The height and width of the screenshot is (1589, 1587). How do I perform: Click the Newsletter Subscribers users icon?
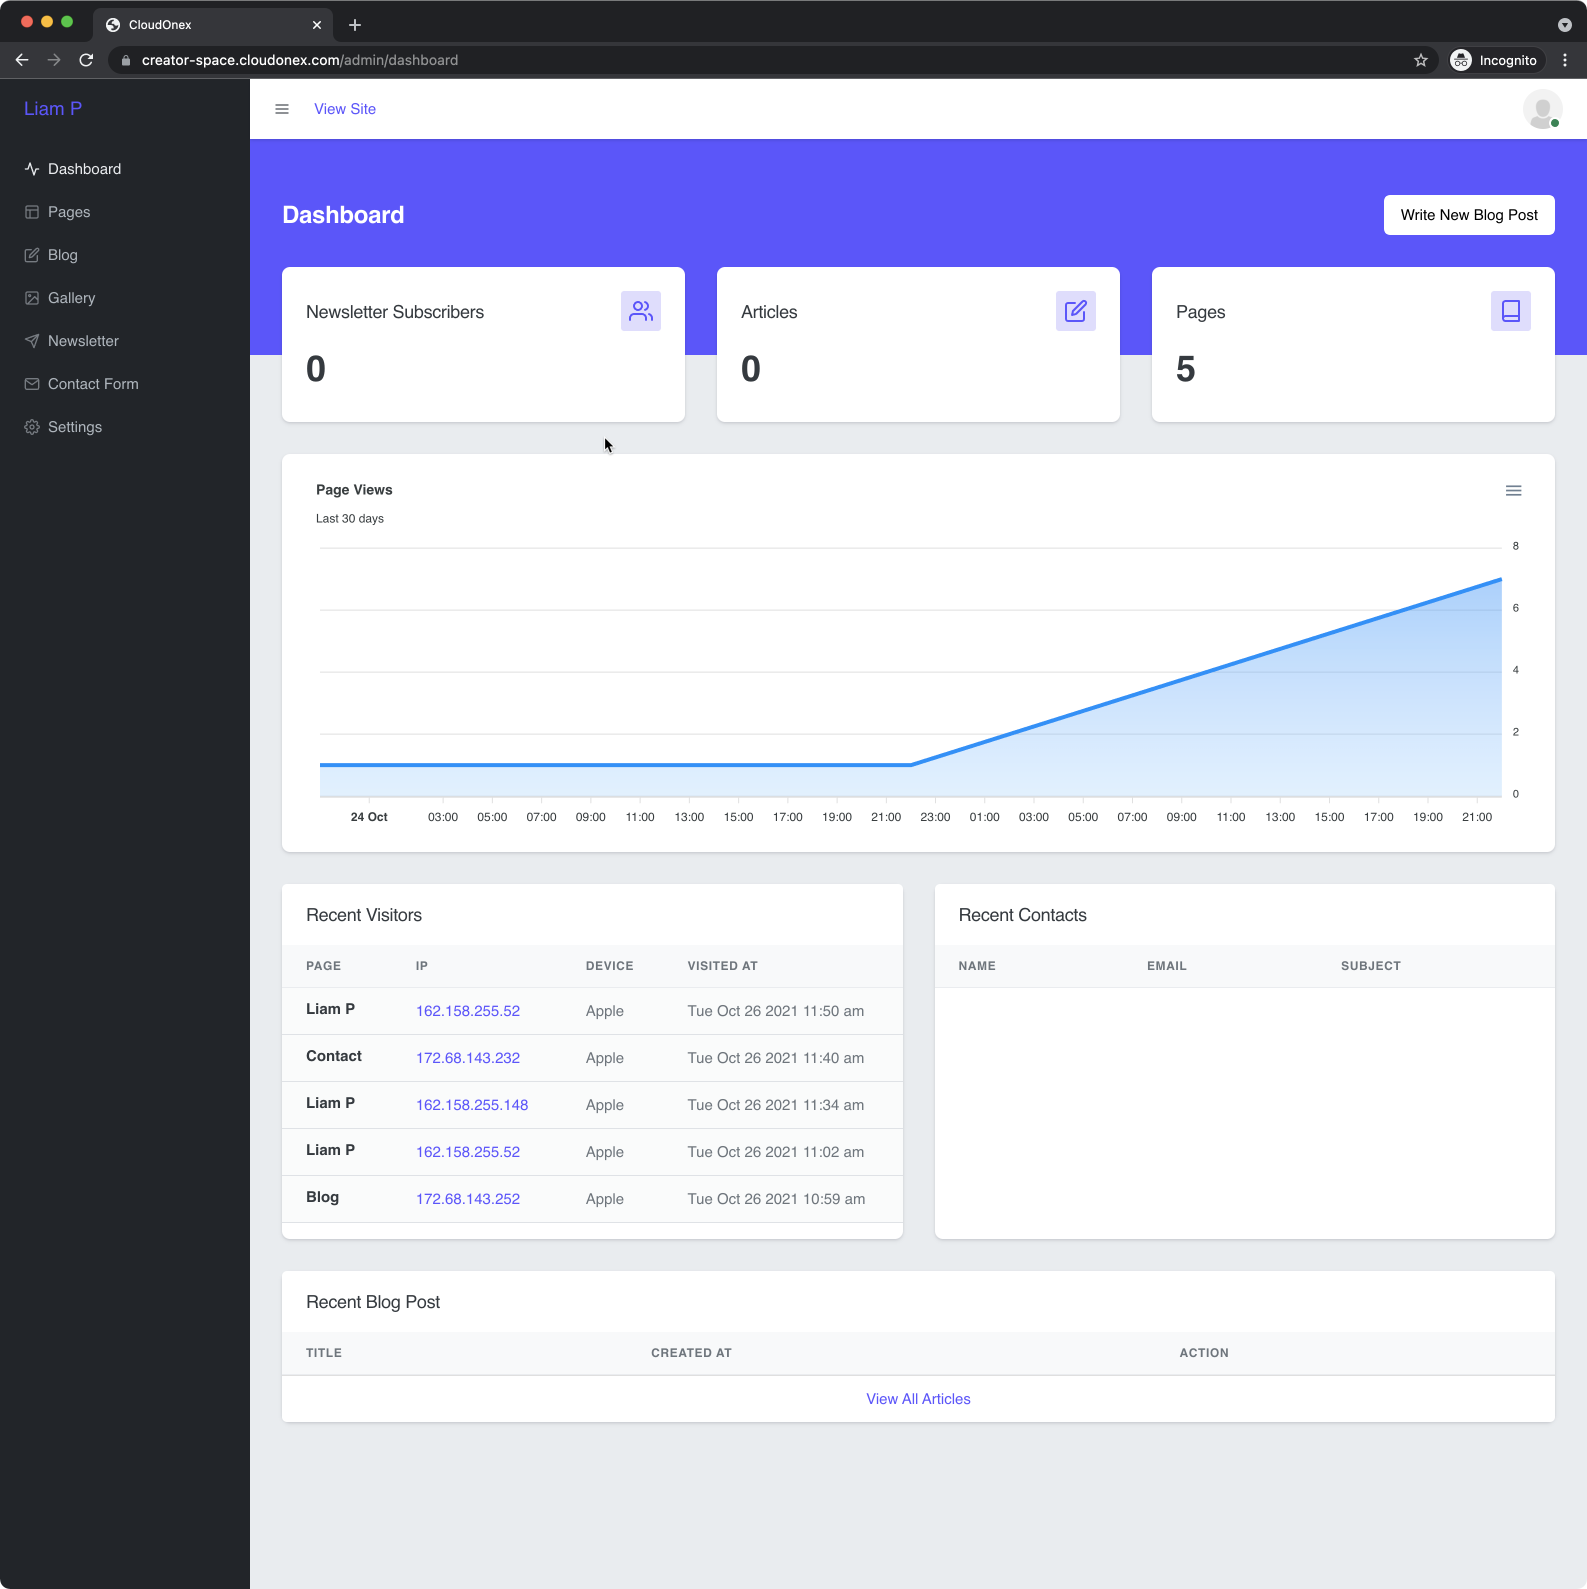click(641, 311)
